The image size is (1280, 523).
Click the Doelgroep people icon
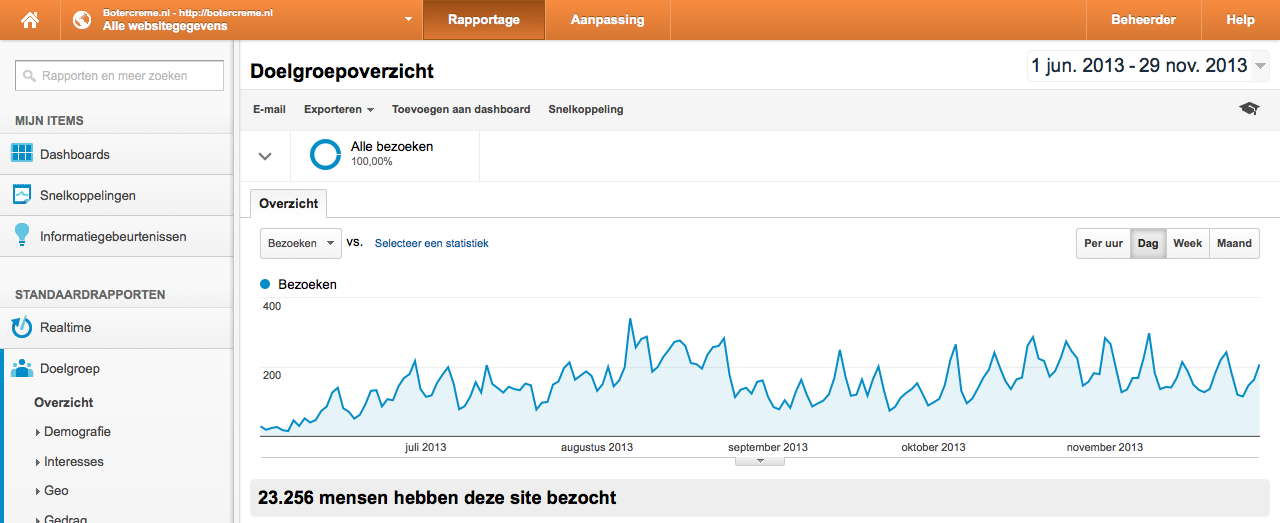point(22,369)
